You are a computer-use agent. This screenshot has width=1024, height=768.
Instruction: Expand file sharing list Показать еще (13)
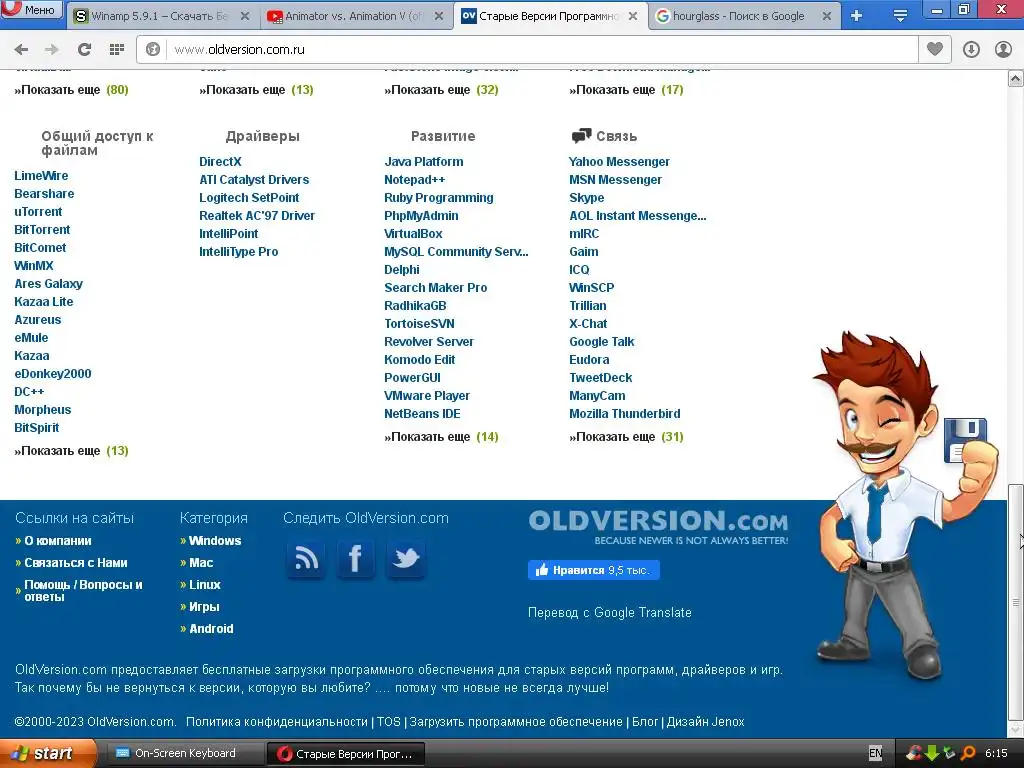(71, 451)
